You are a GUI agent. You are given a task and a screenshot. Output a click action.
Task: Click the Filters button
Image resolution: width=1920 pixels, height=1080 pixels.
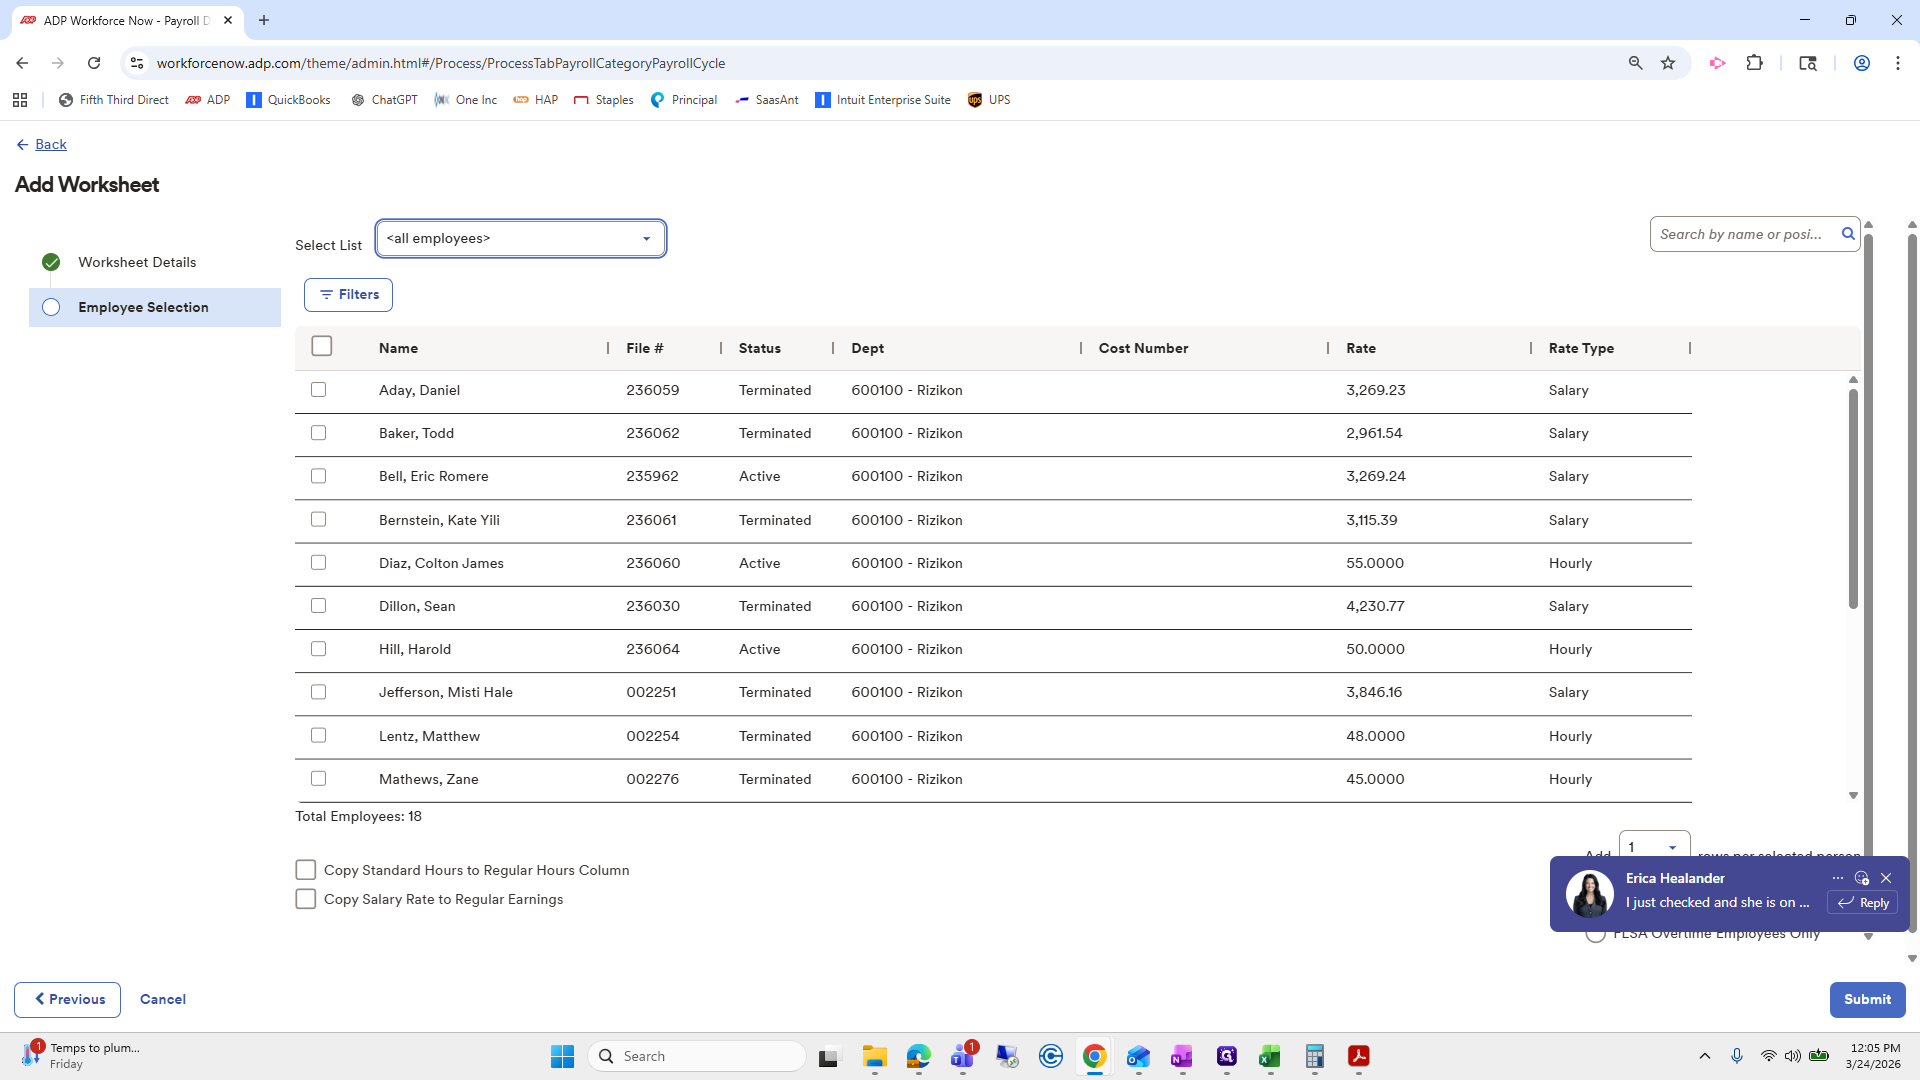tap(348, 295)
